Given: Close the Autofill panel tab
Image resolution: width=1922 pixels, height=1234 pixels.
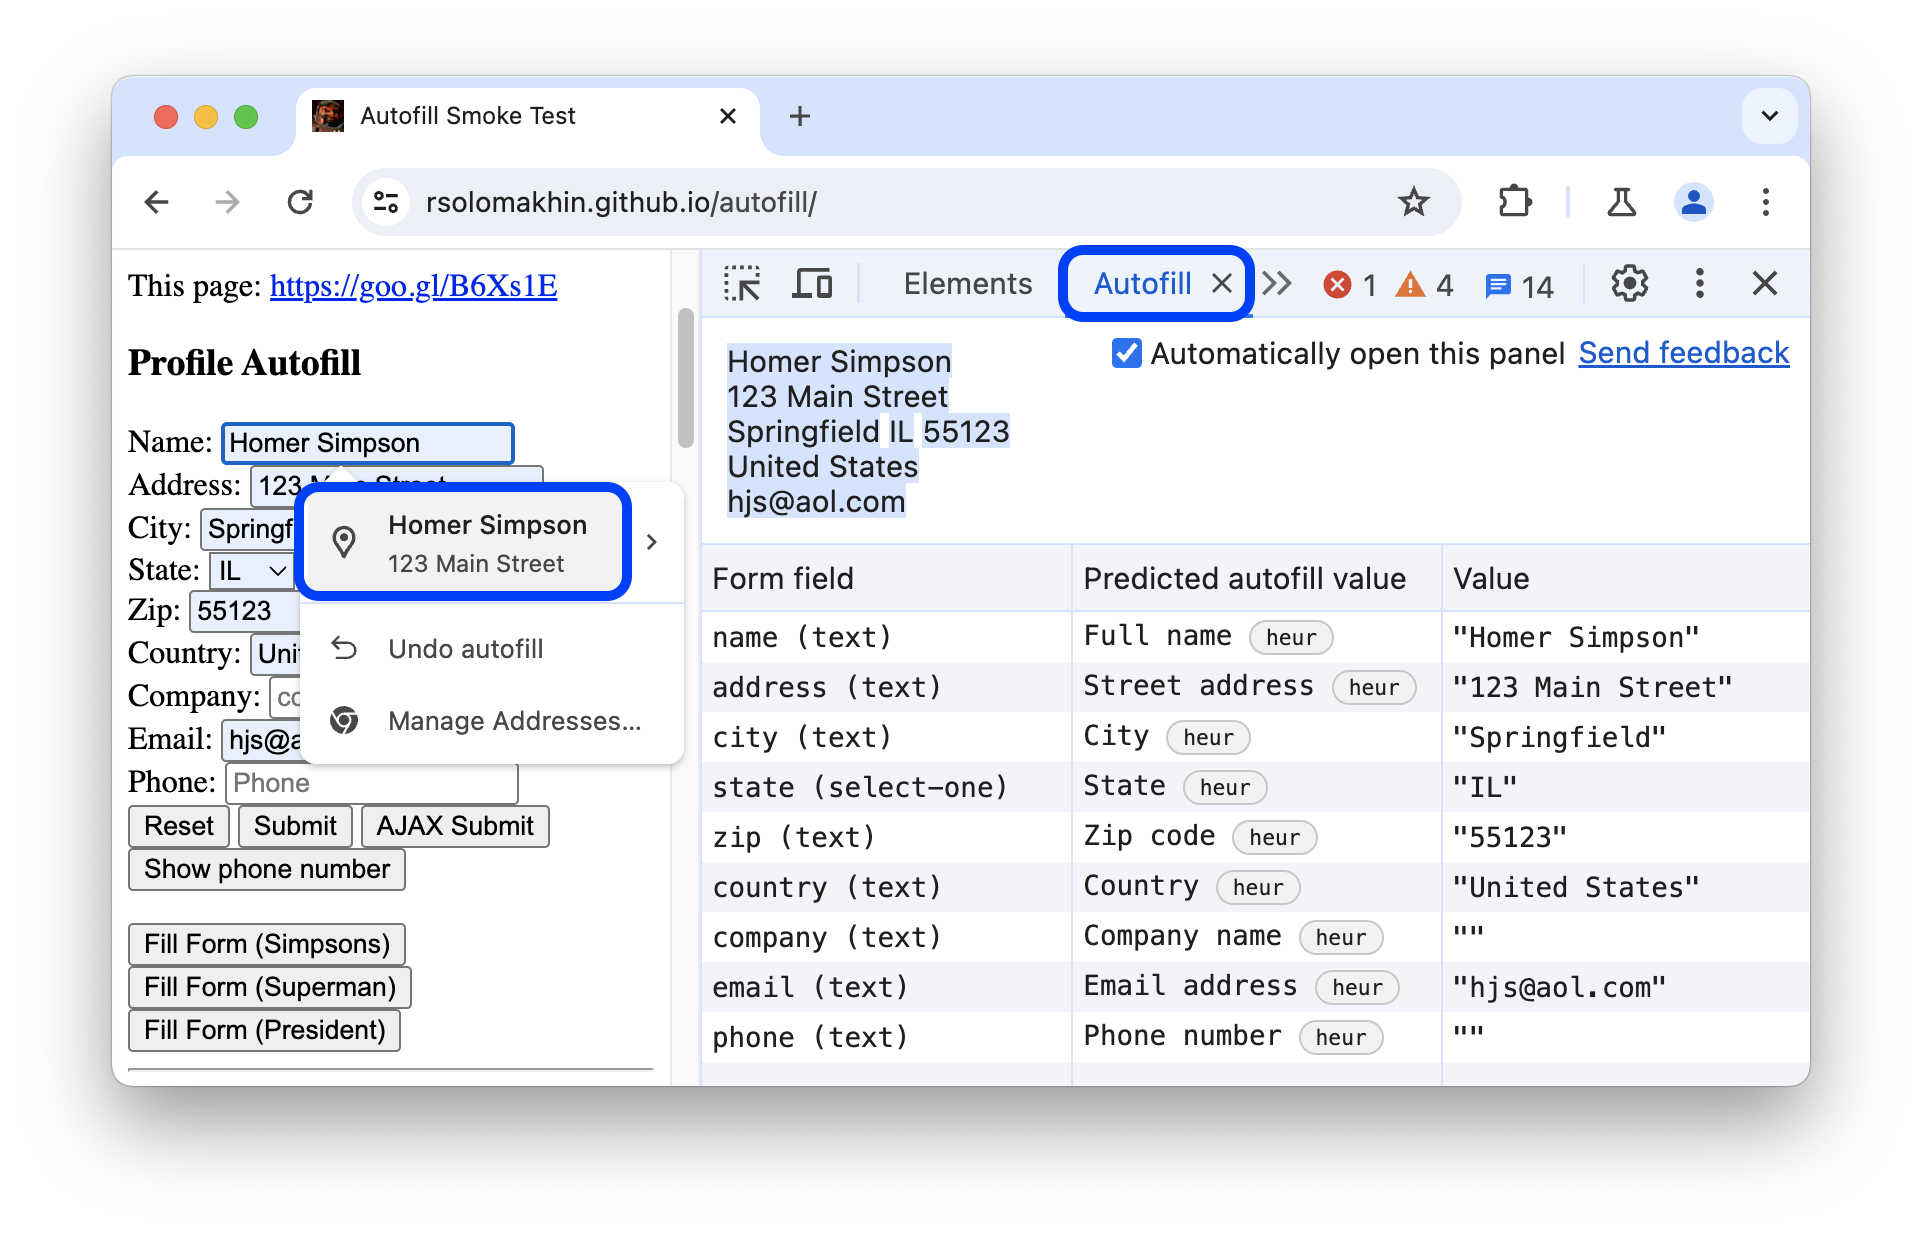Looking at the screenshot, I should point(1220,282).
